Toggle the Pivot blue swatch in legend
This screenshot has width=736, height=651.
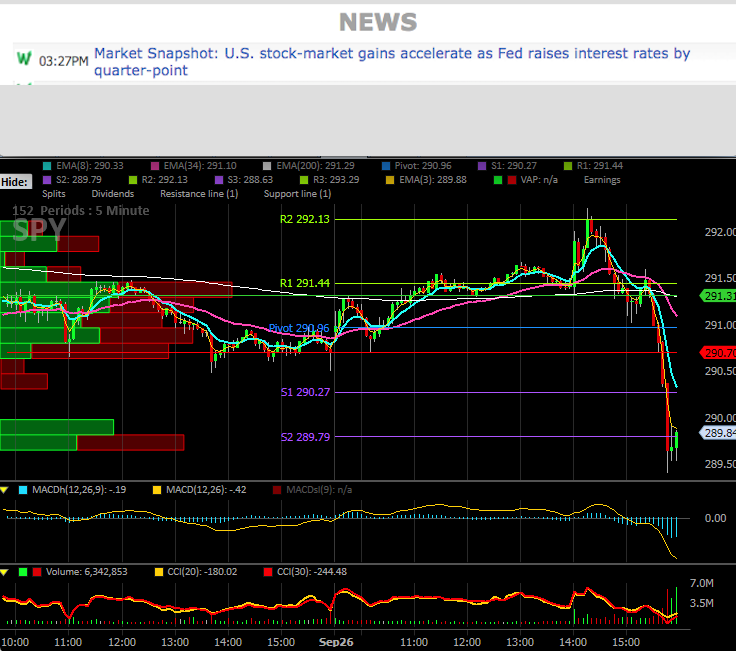pos(386,166)
